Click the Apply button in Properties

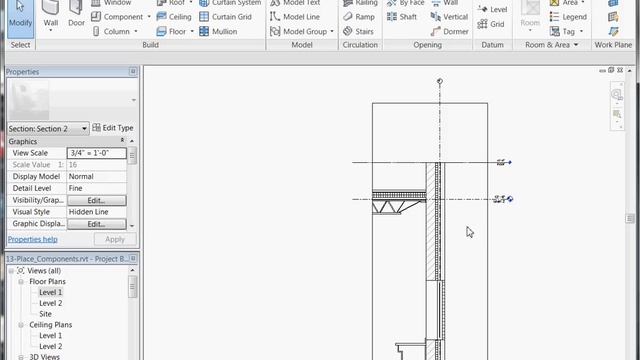[x=115, y=239]
